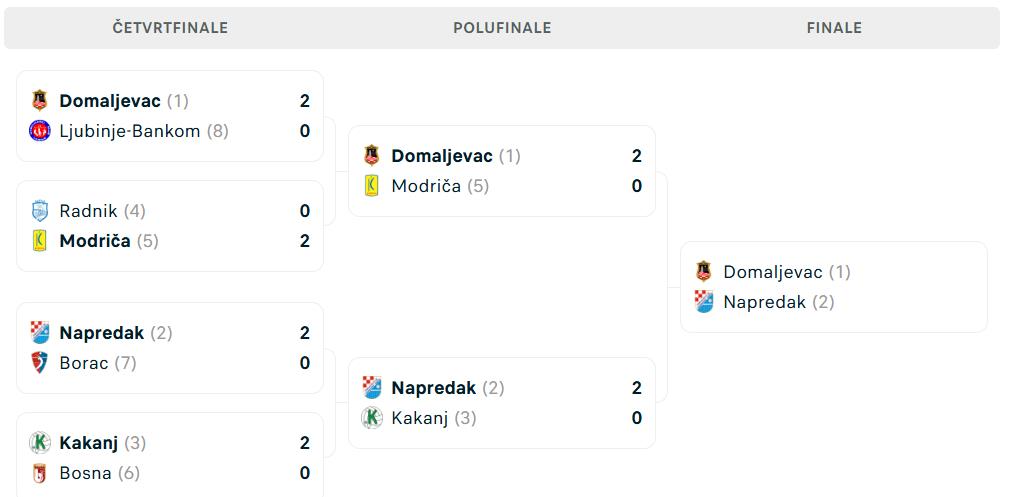Click Kakanj logo in semifinal match
Screen dimensions: 1009x497
click(372, 418)
